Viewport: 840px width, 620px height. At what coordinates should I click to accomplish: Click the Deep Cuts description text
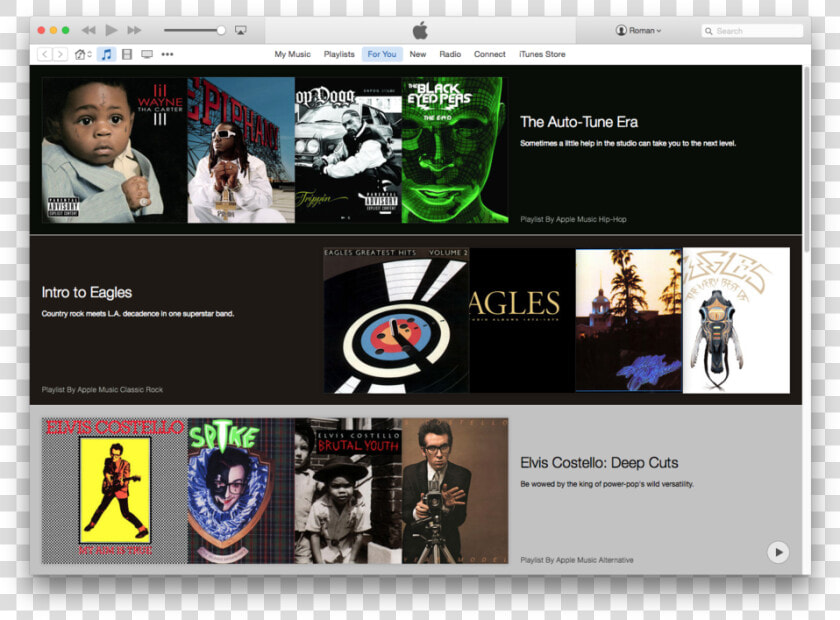(607, 484)
